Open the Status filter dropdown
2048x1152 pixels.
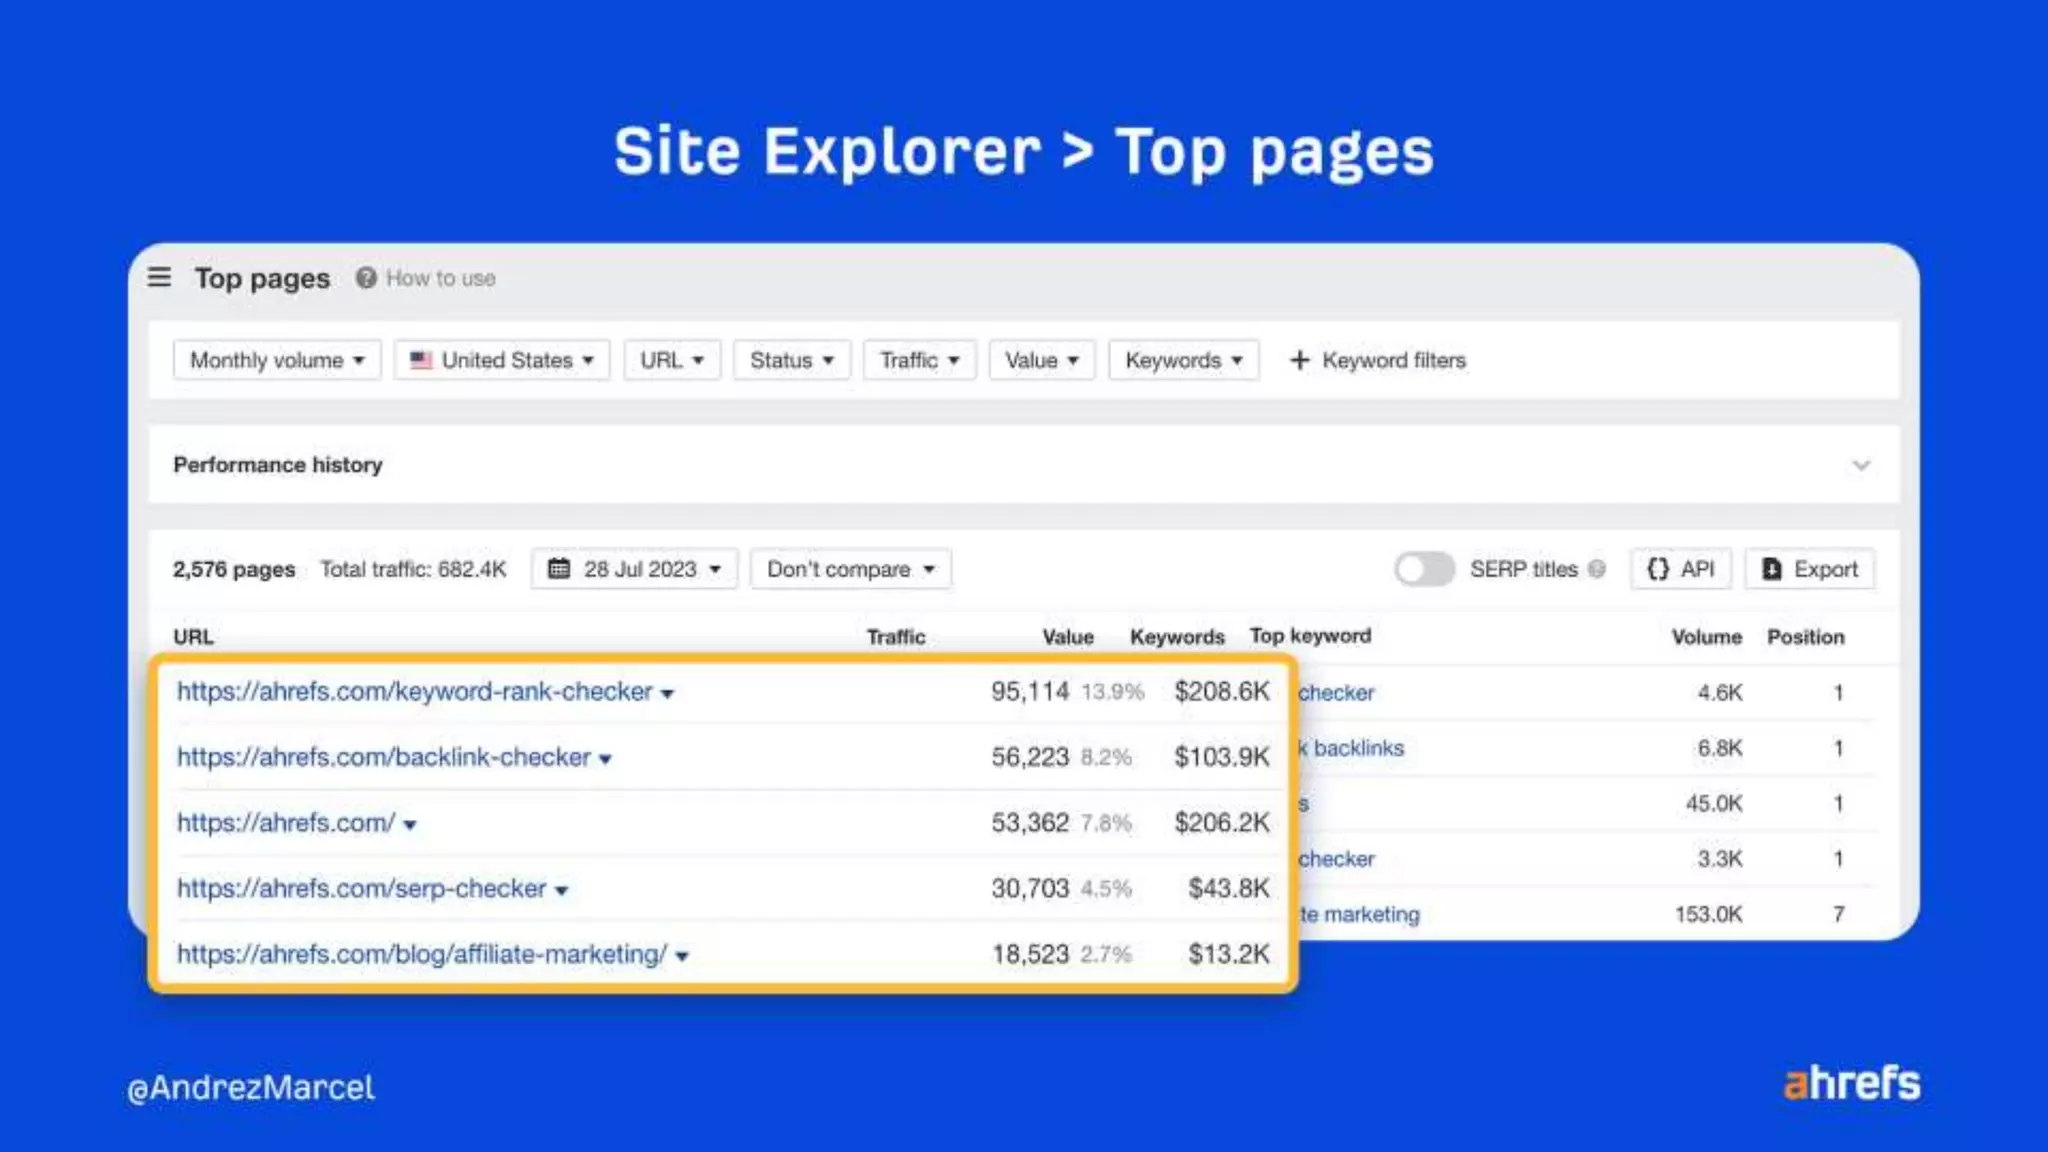click(791, 360)
